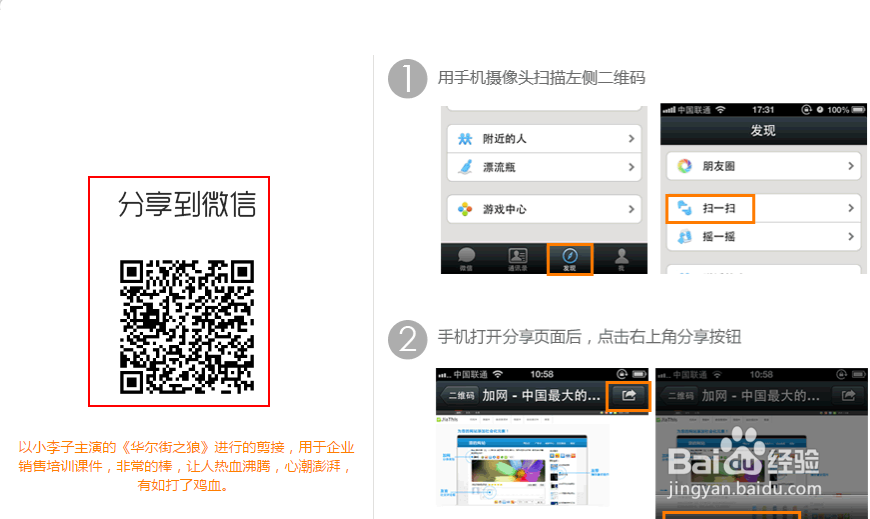Switch to the 我 profile tab

click(x=621, y=259)
